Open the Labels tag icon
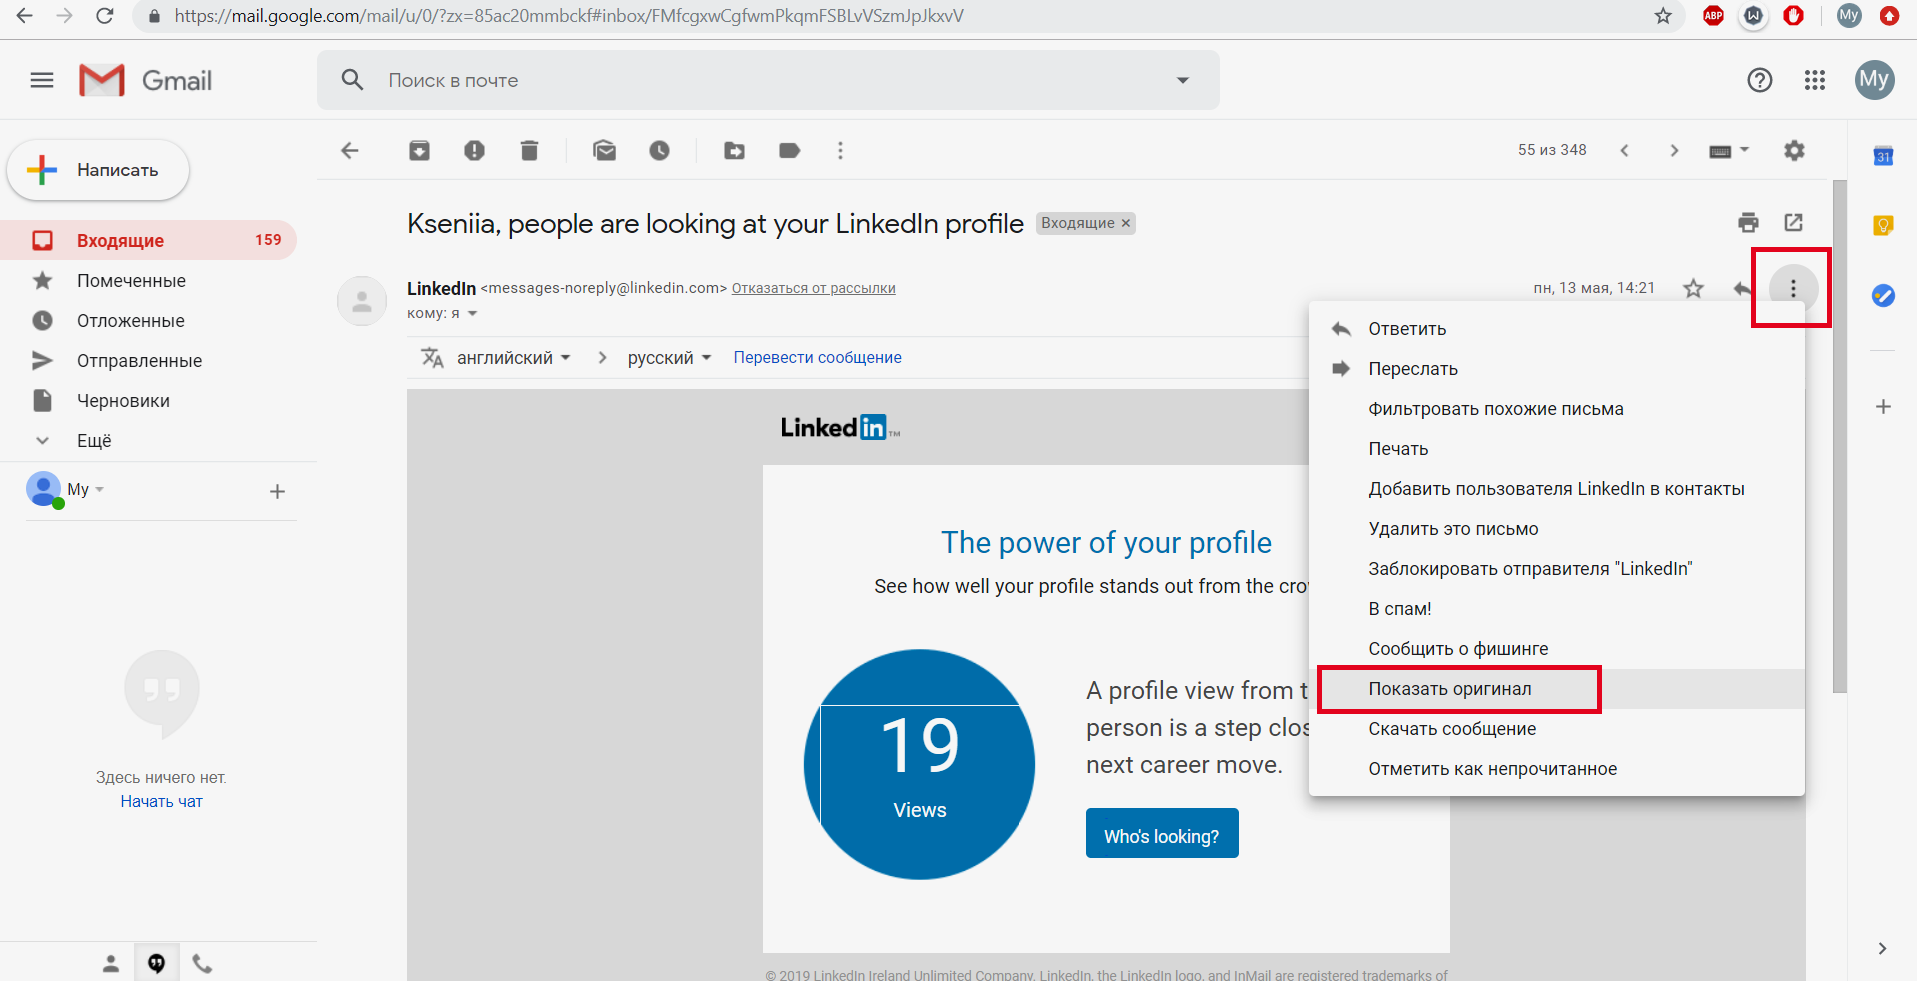 [x=789, y=150]
